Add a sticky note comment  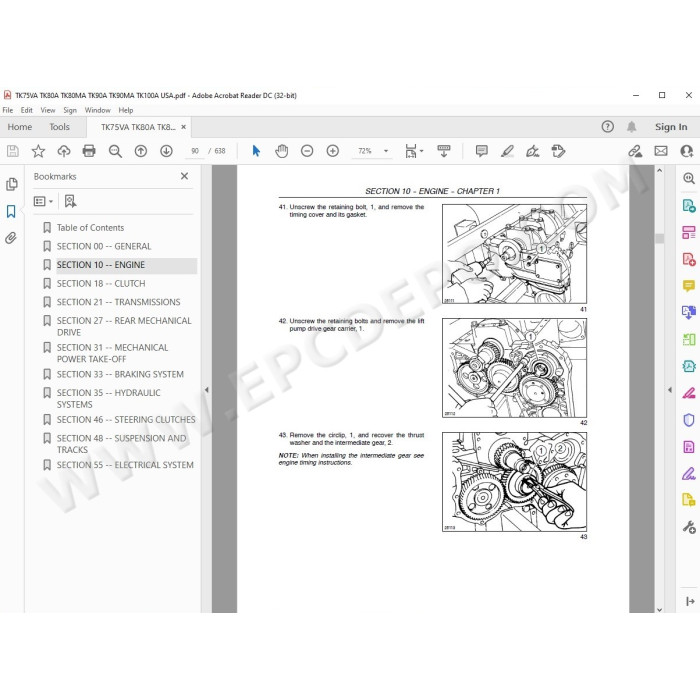tap(482, 151)
